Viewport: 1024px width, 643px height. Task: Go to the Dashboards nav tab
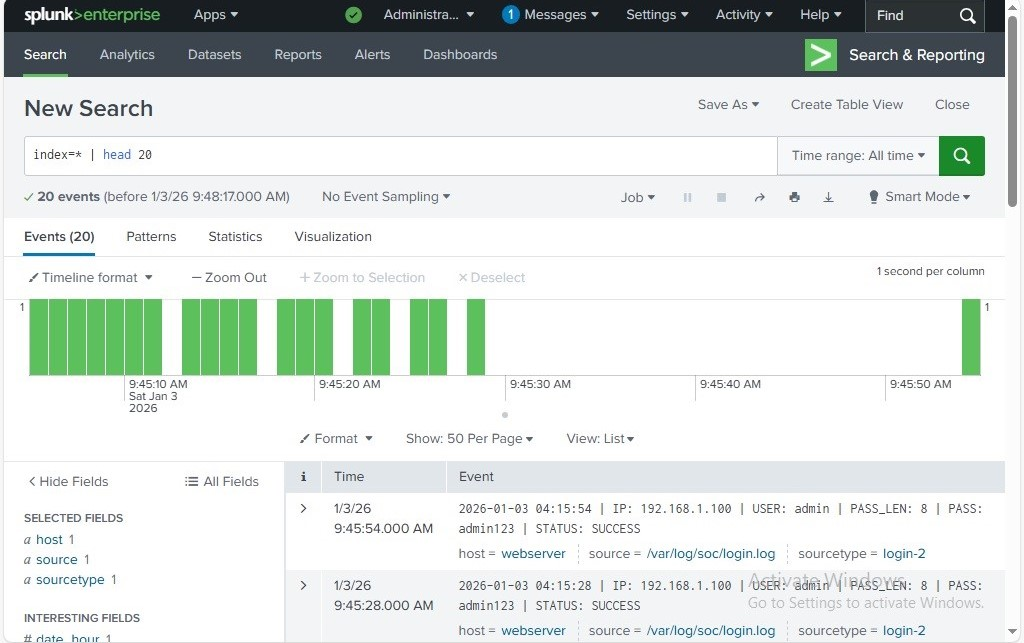(x=460, y=55)
